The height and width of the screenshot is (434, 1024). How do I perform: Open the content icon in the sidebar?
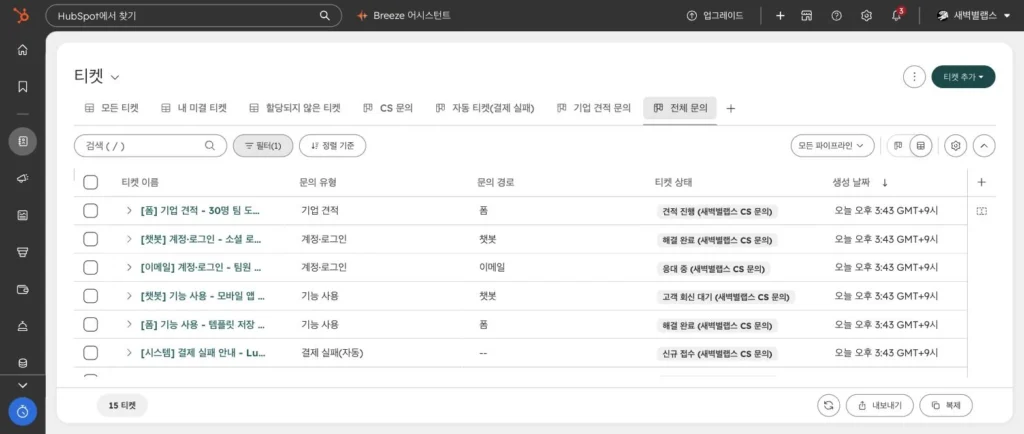tap(22, 215)
